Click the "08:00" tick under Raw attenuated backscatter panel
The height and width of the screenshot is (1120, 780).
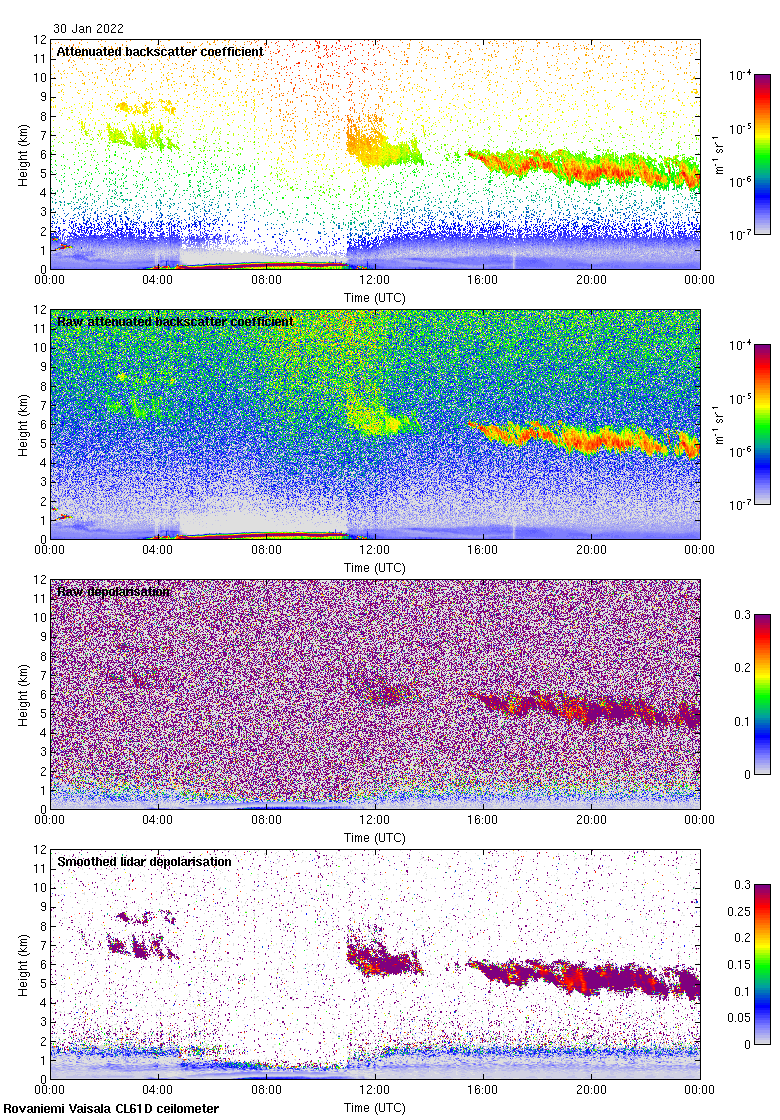266,550
